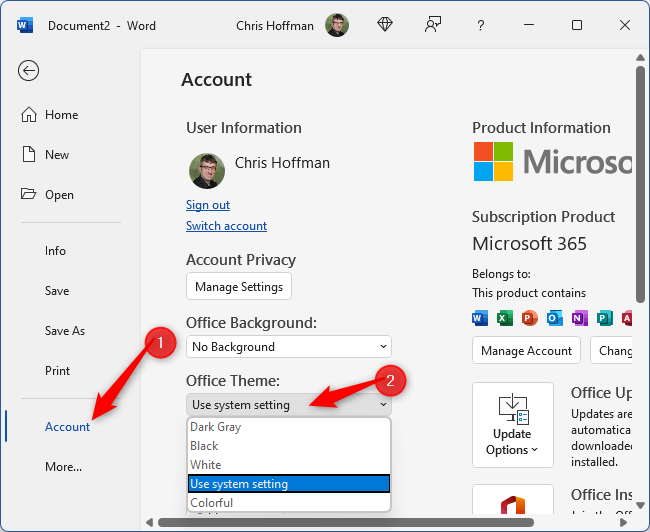Click the Sign out link
650x532 pixels.
pos(208,205)
